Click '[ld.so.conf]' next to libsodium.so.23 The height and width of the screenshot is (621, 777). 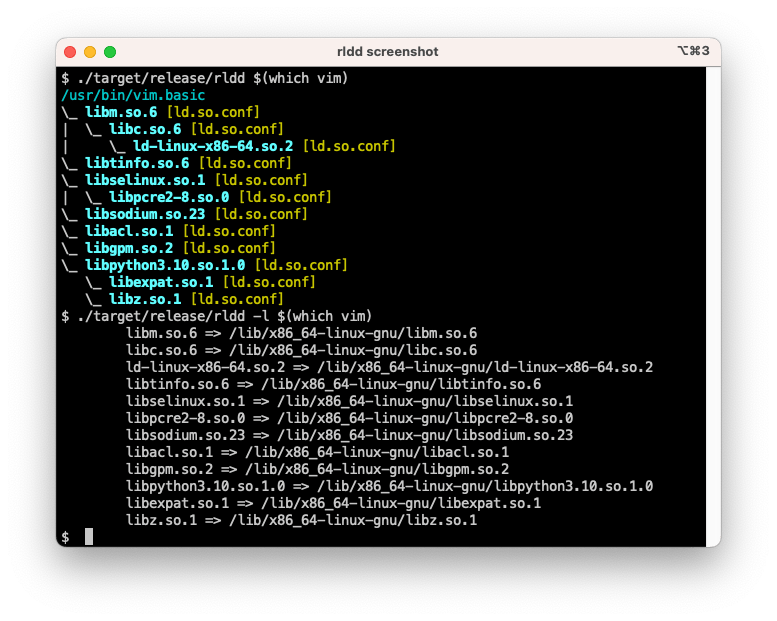[261, 214]
